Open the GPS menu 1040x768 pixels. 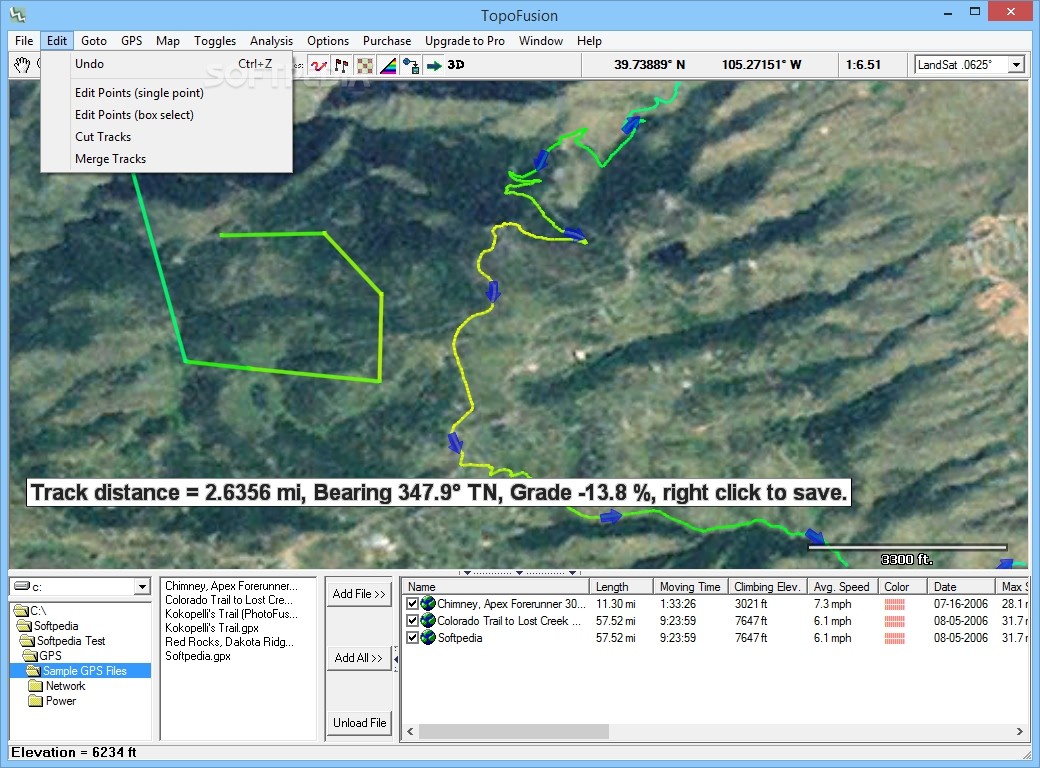pos(131,40)
